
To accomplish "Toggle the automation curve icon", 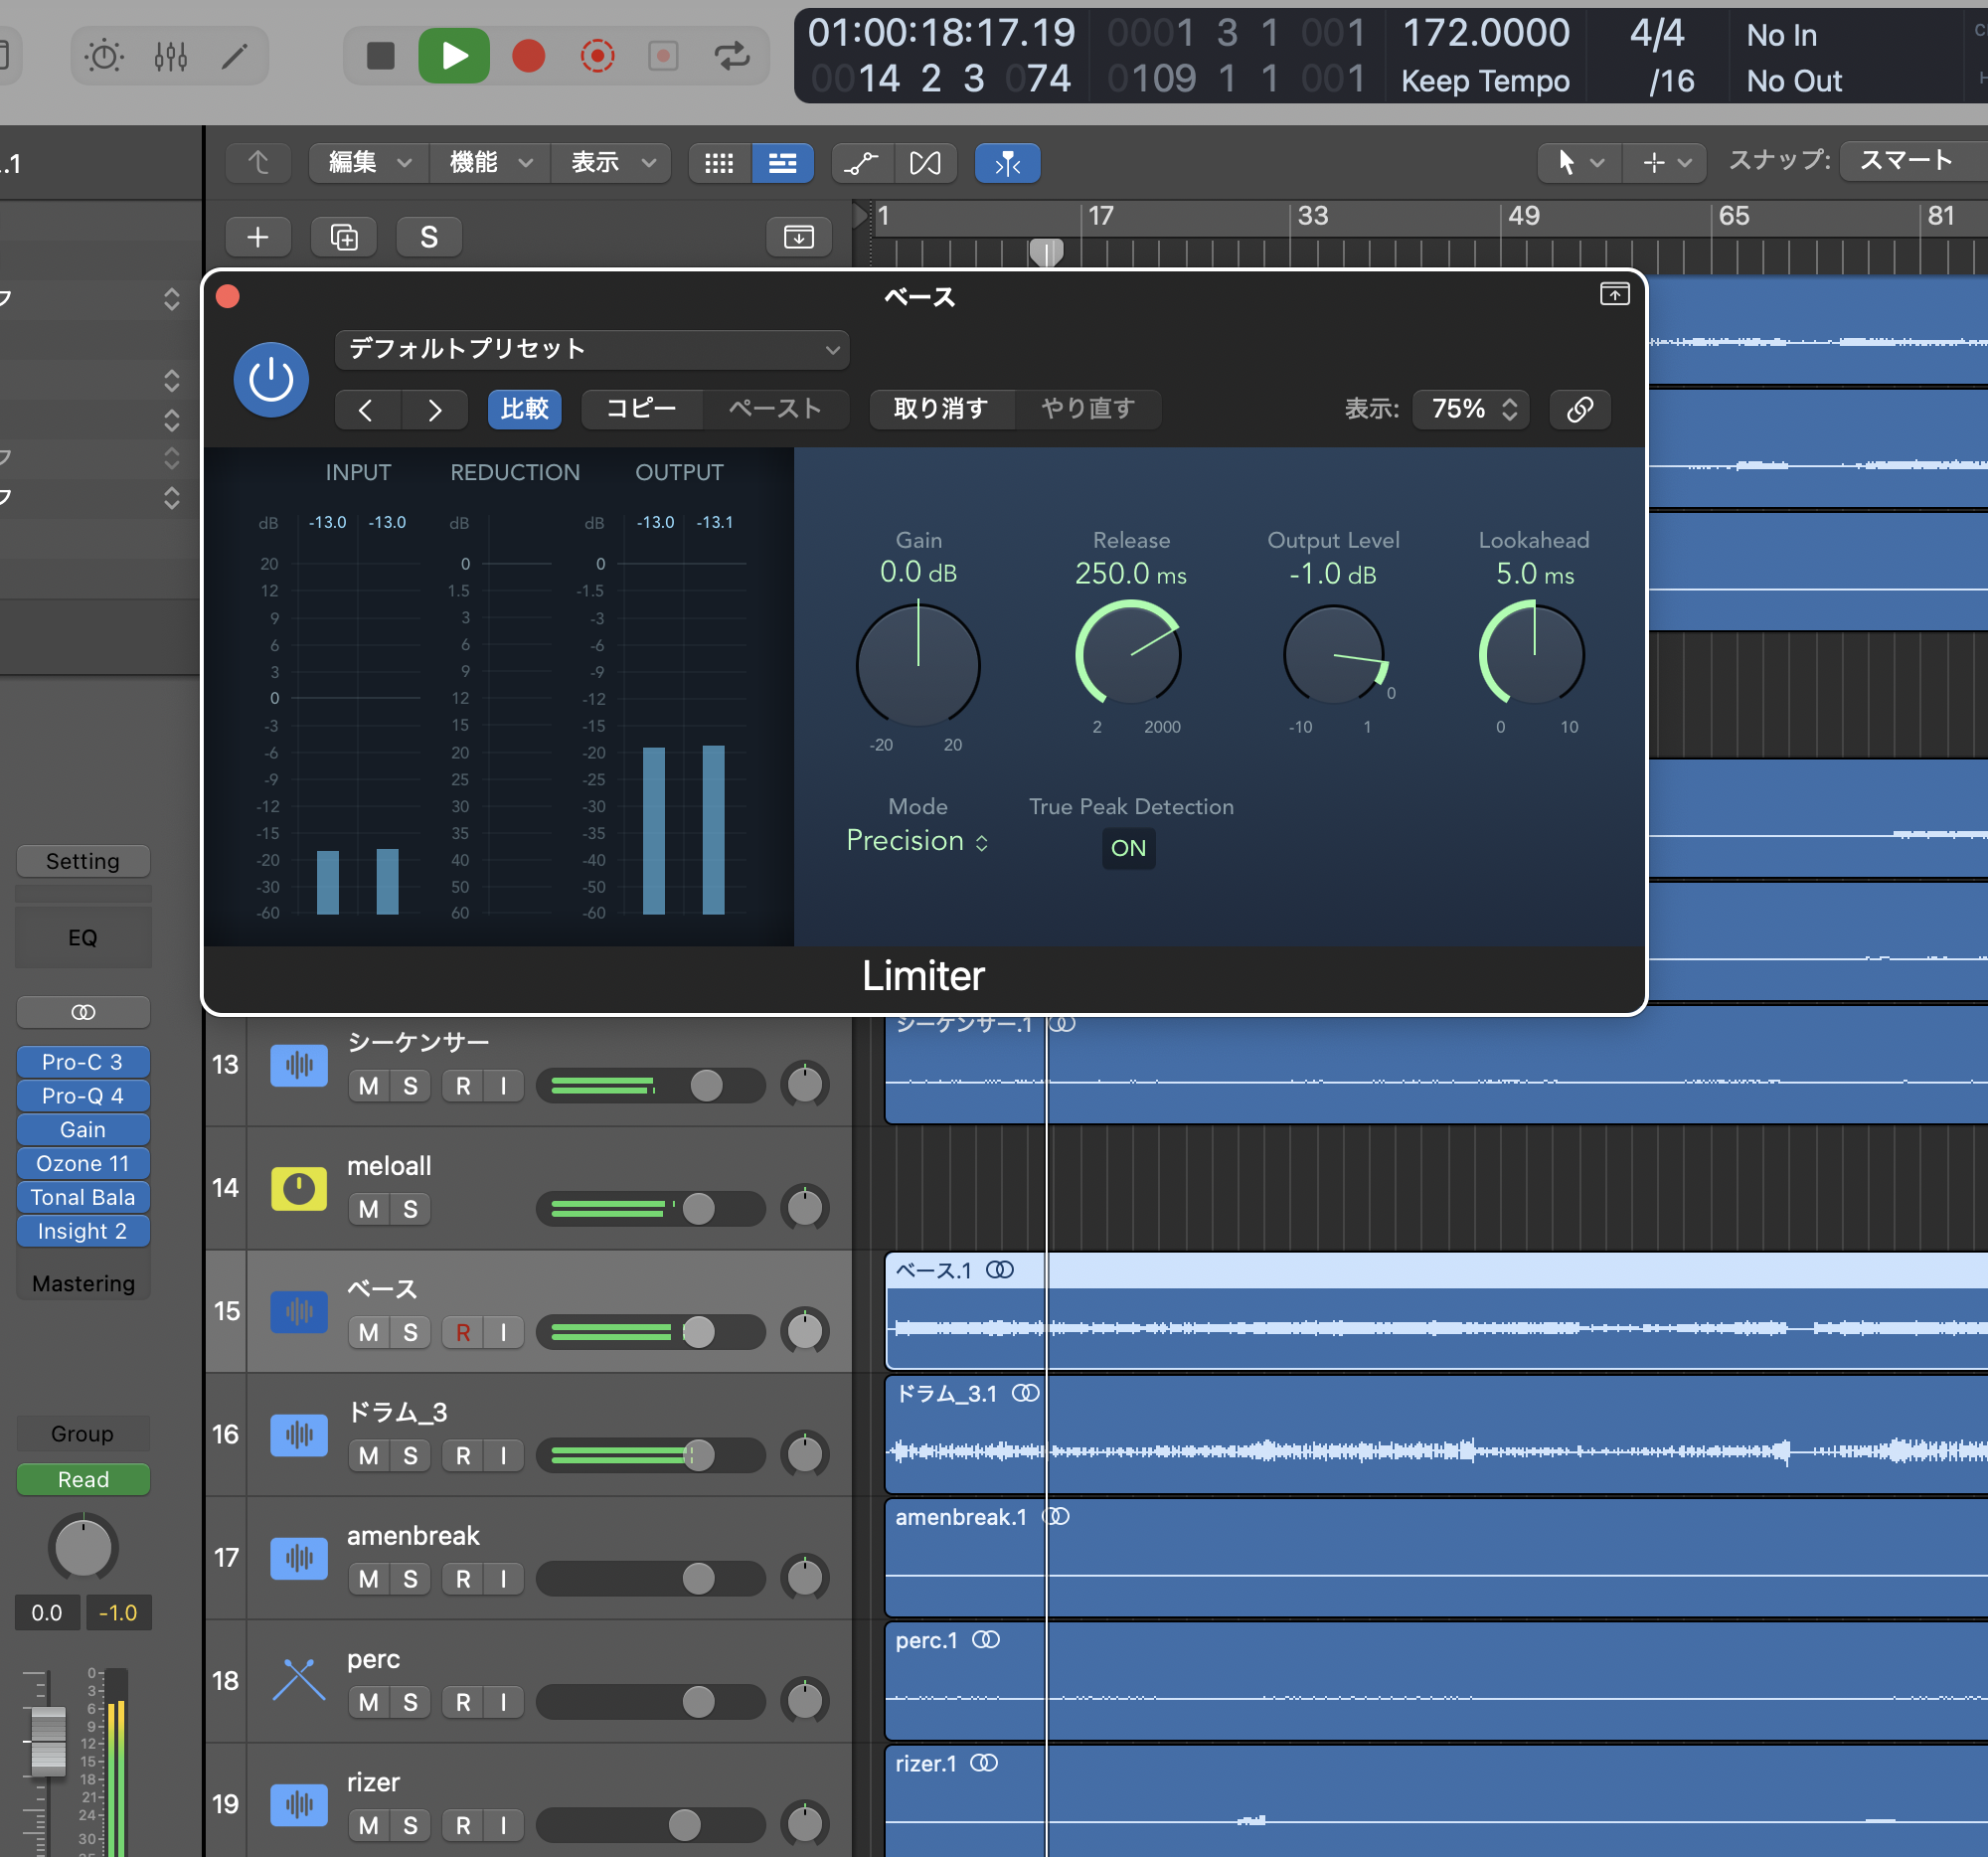I will pyautogui.click(x=861, y=163).
